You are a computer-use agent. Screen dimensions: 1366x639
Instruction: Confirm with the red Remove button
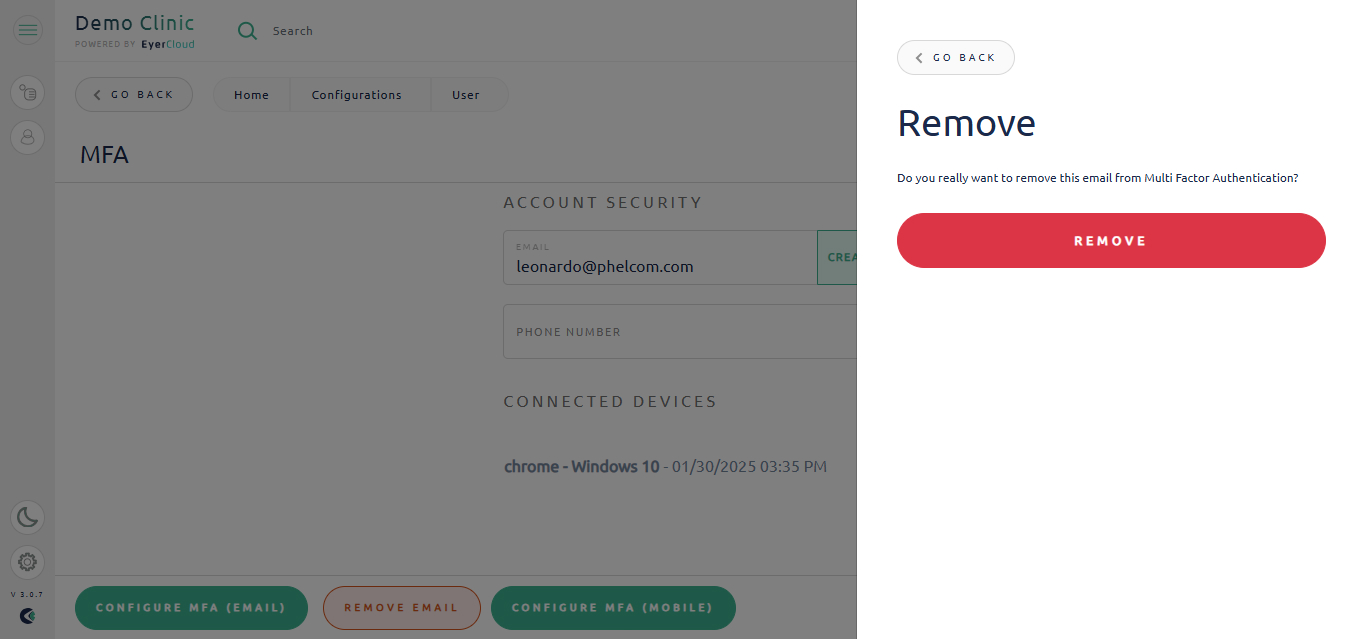coord(1111,241)
